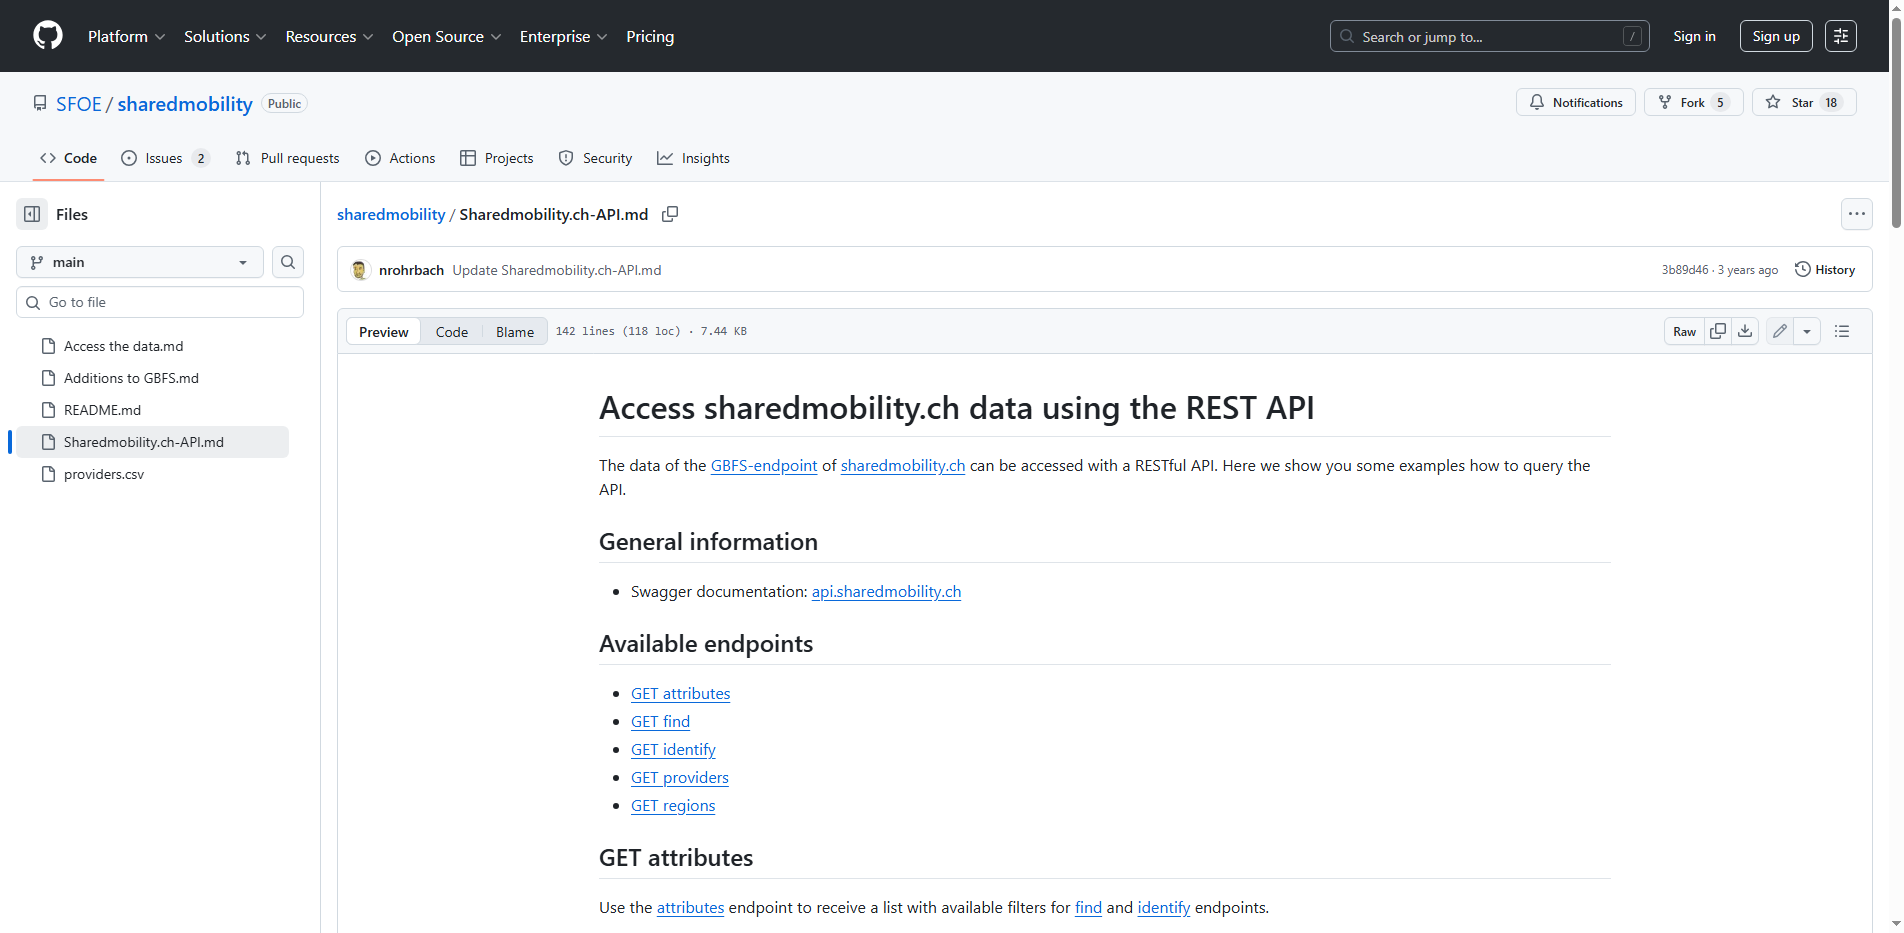Download the raw file via the download icon
The height and width of the screenshot is (933, 1904).
[1745, 330]
